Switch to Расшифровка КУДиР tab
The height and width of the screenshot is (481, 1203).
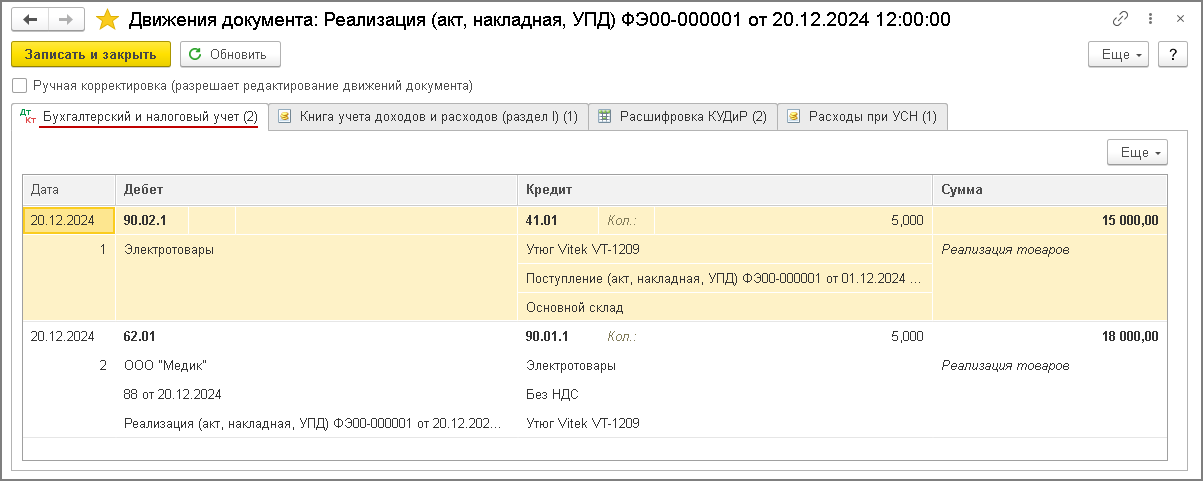click(682, 117)
